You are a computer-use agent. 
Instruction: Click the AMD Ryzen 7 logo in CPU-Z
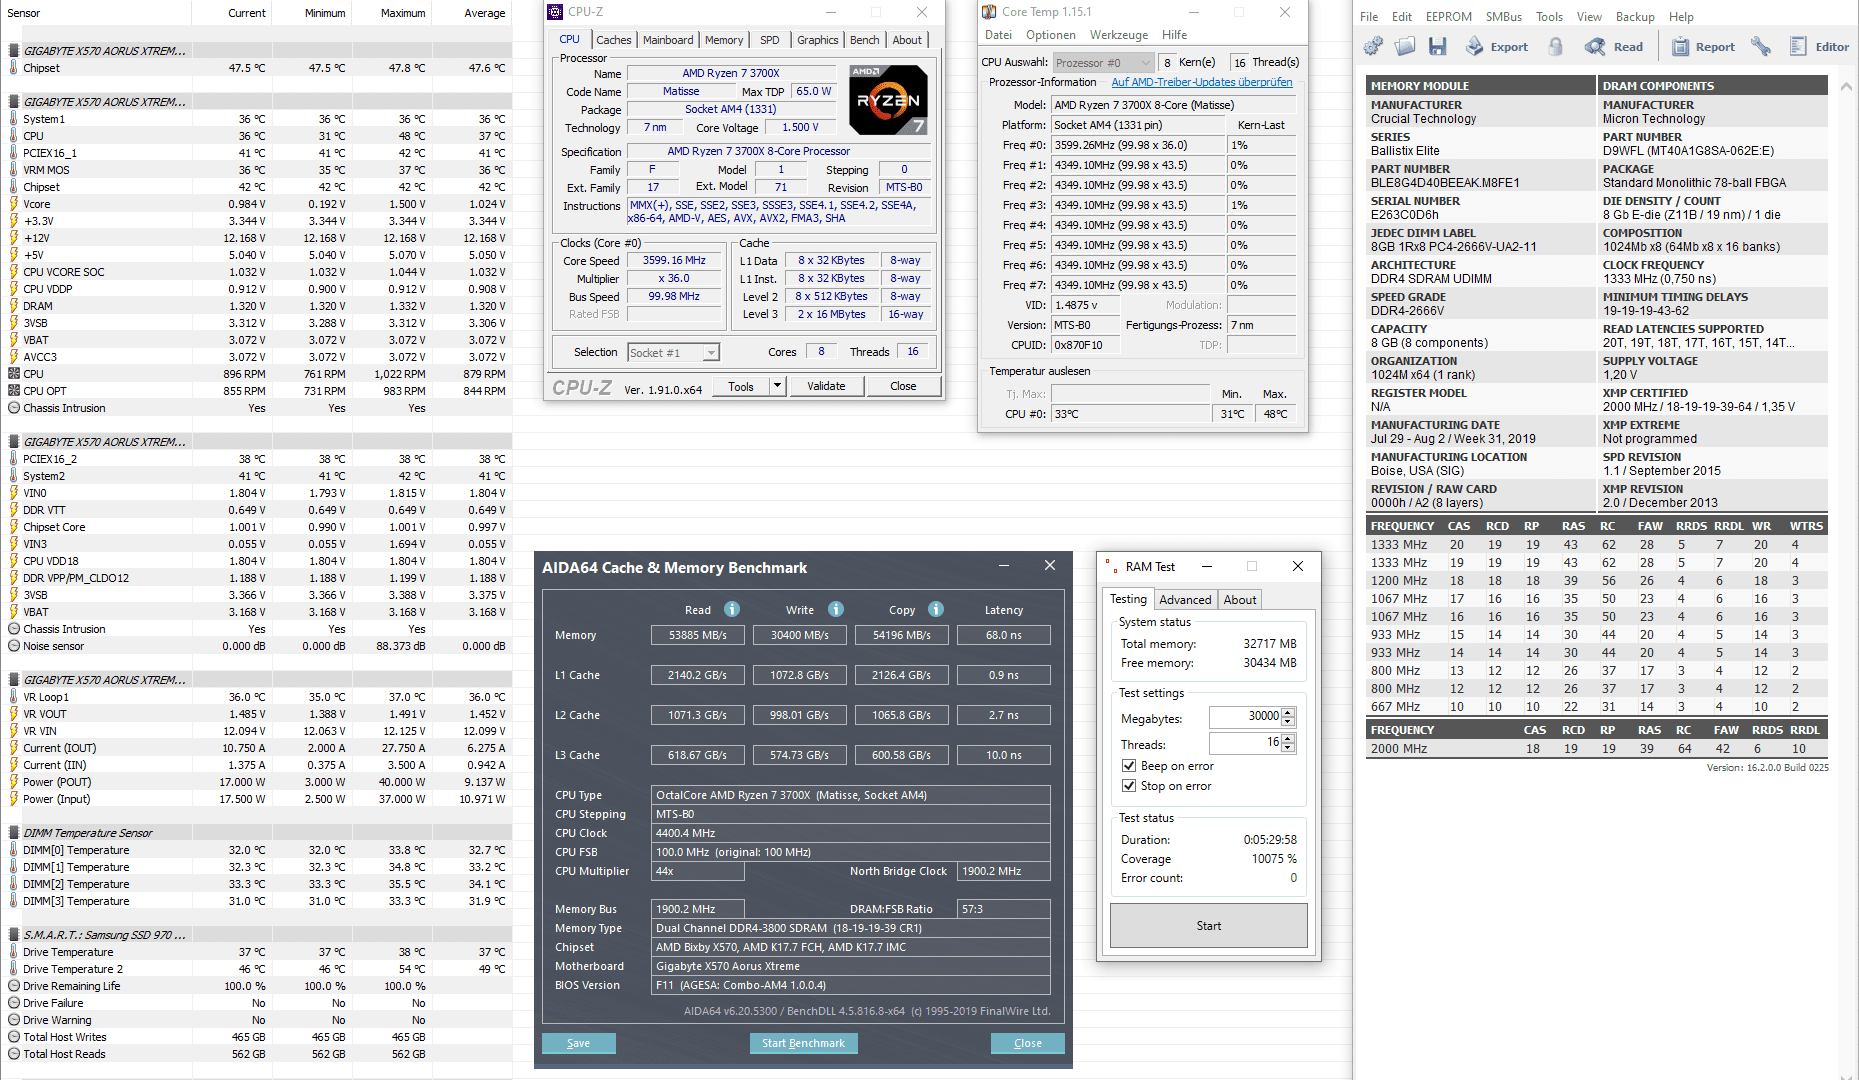coord(888,100)
